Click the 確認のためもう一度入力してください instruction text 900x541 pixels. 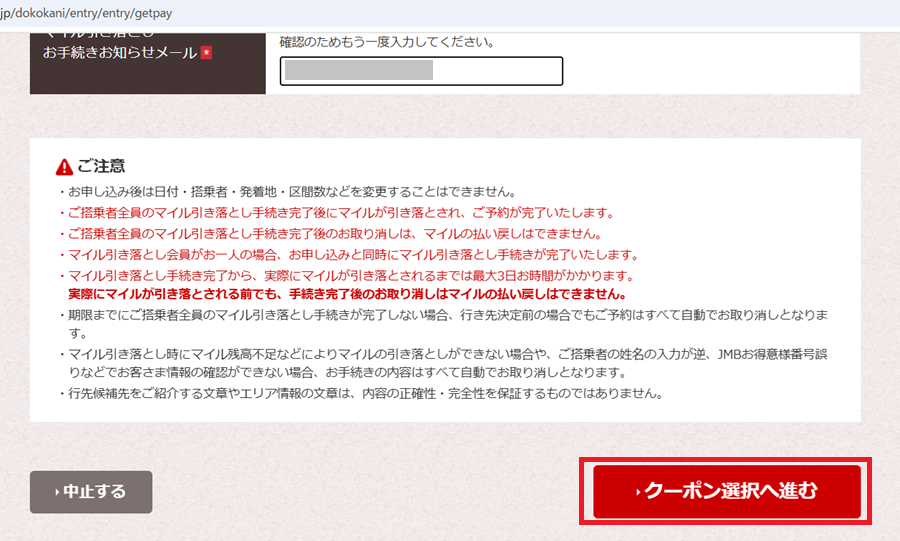386,43
